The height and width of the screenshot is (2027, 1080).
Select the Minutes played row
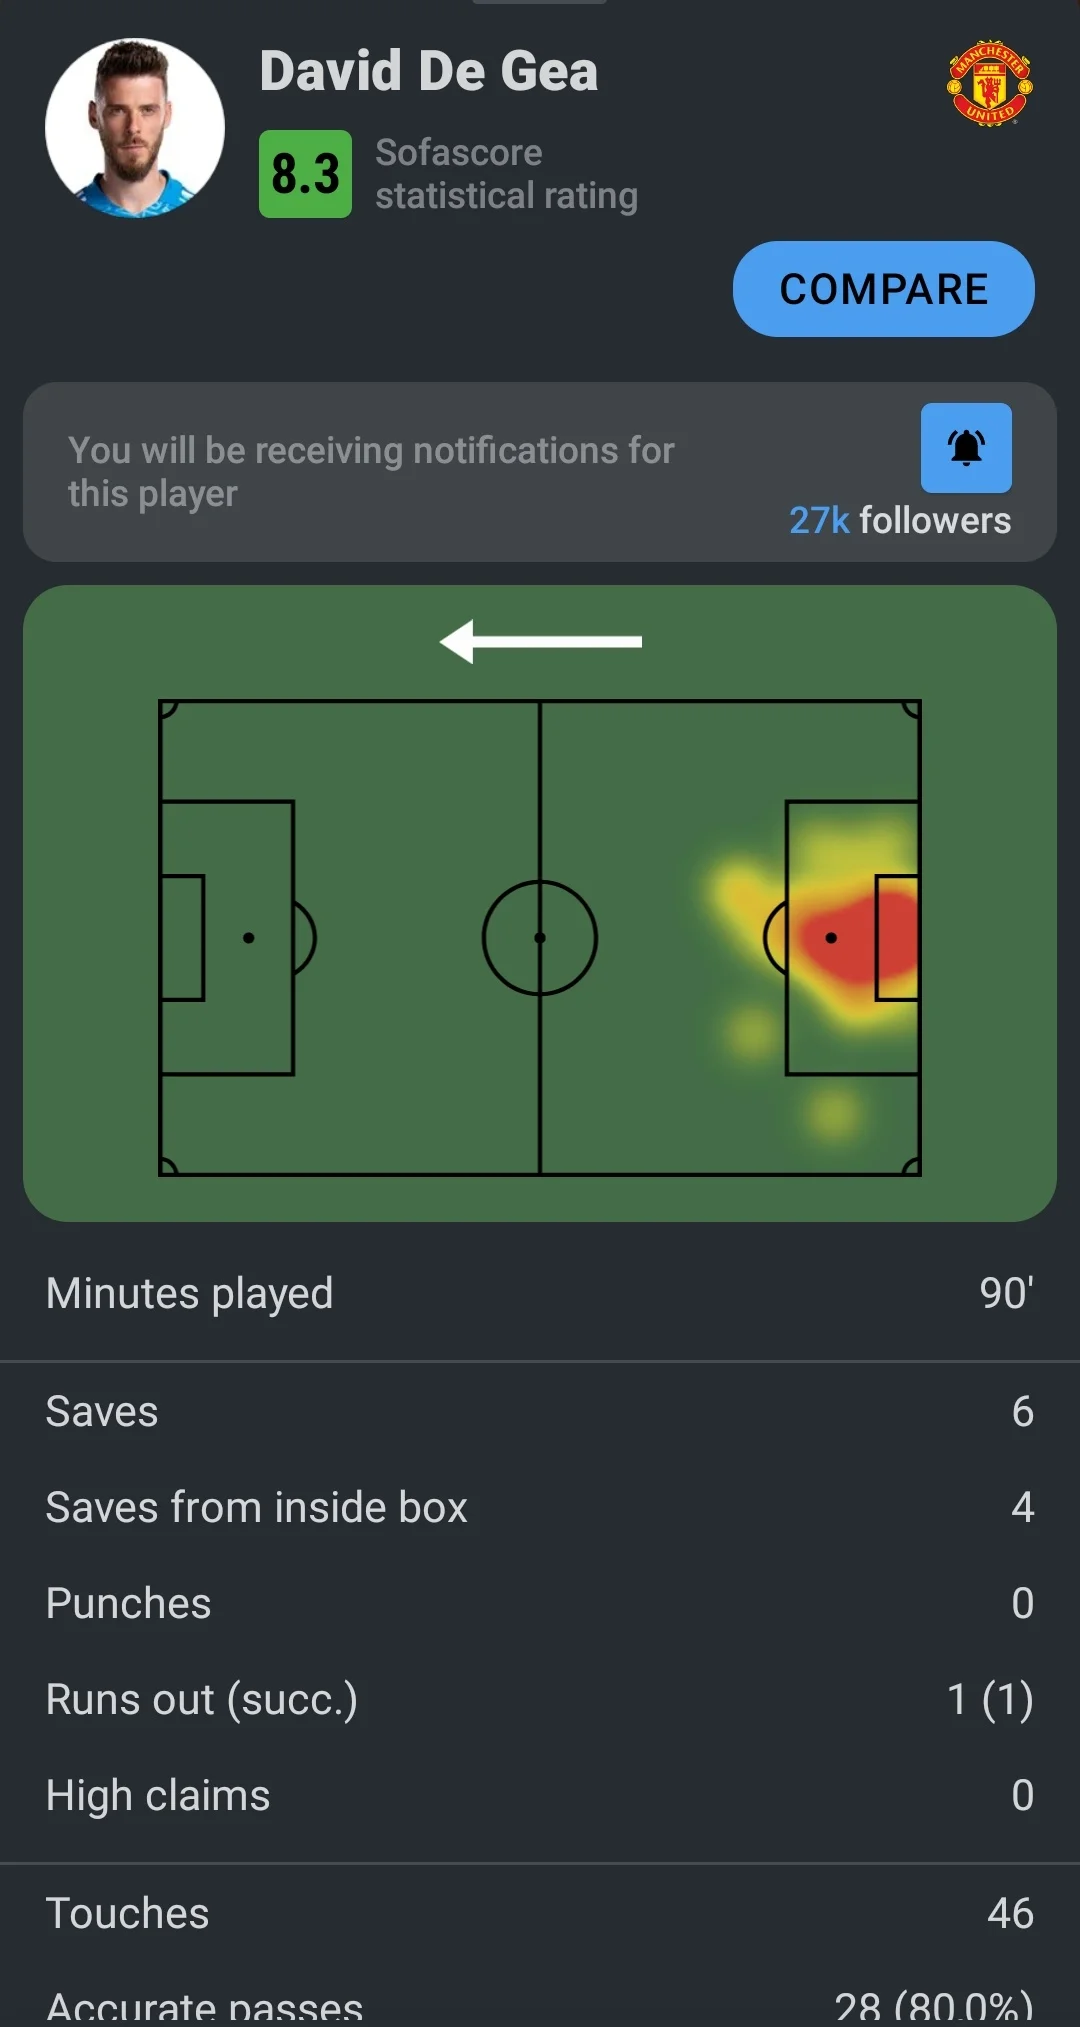click(540, 1293)
